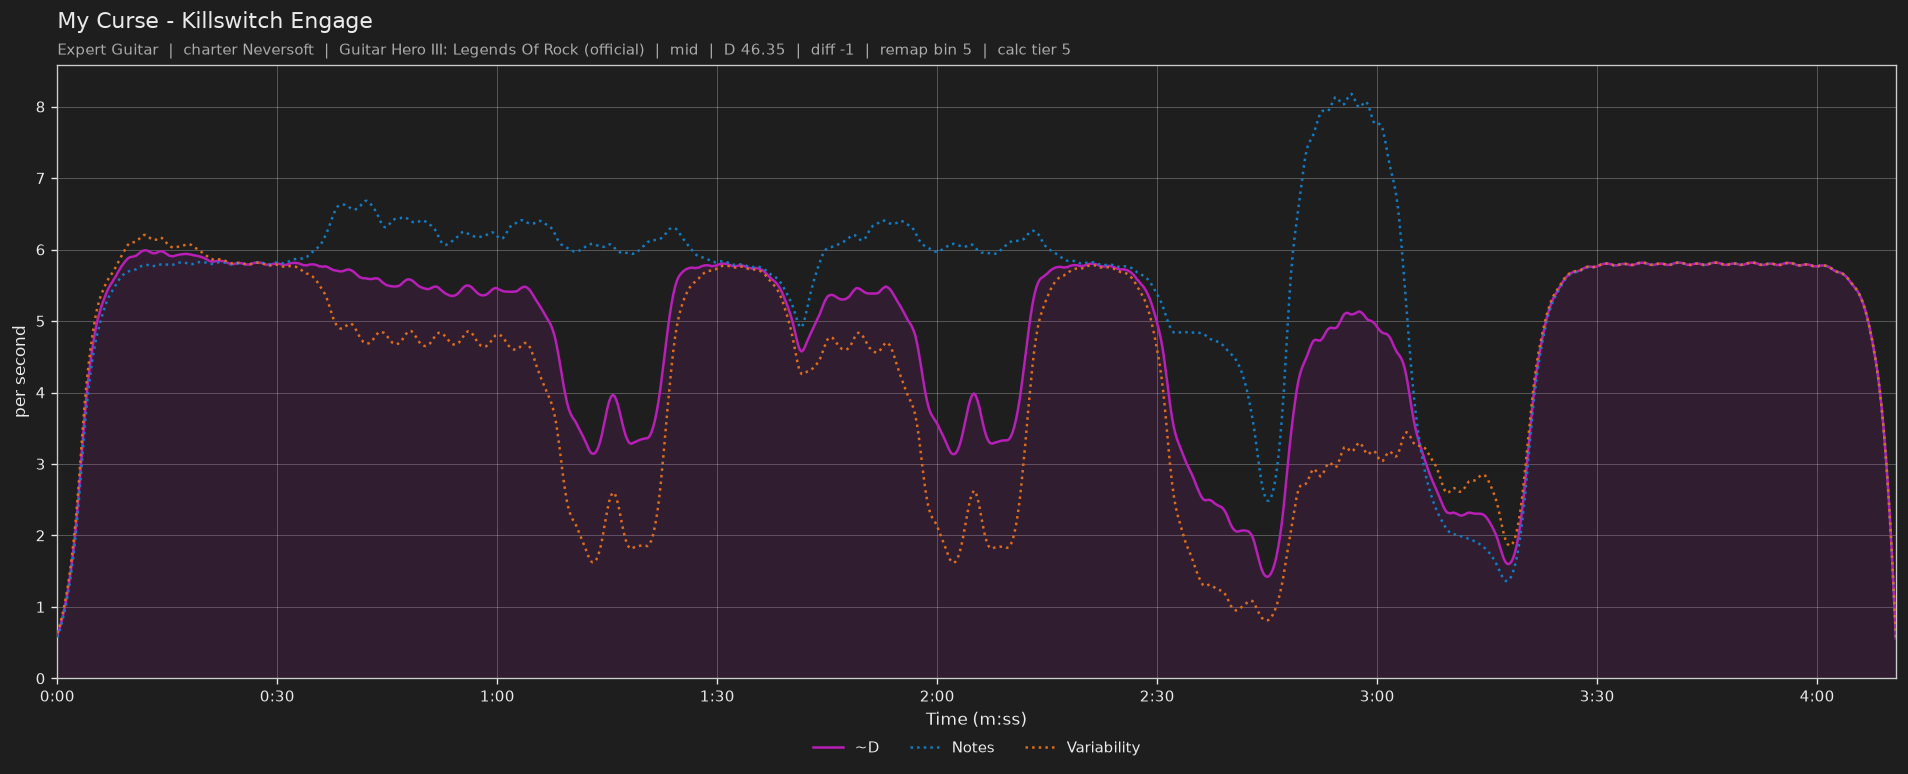
Task: Click the "Notes" legend label
Action: point(973,748)
